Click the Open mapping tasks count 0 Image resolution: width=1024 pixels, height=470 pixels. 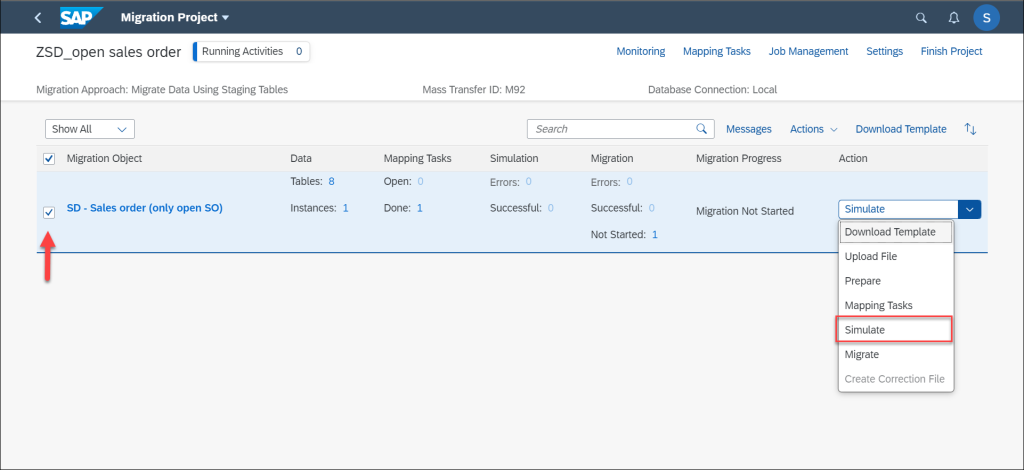(421, 181)
